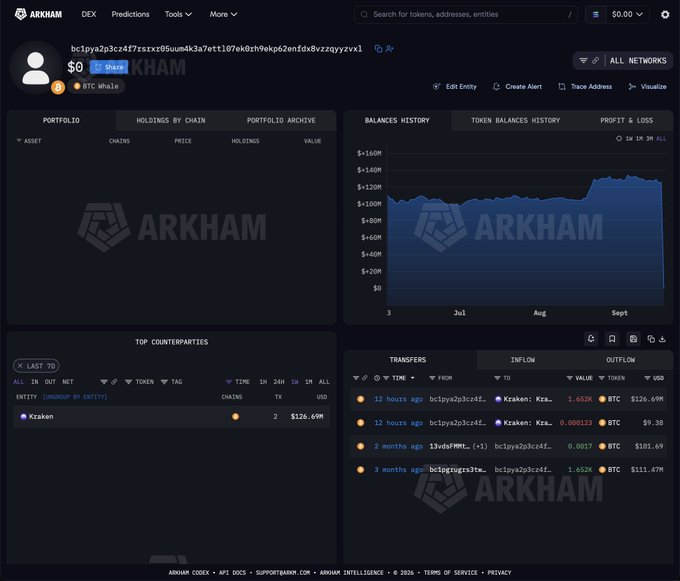Screen dimensions: 680x581
Task: Set balances chart range to ALL
Action: tap(661, 139)
